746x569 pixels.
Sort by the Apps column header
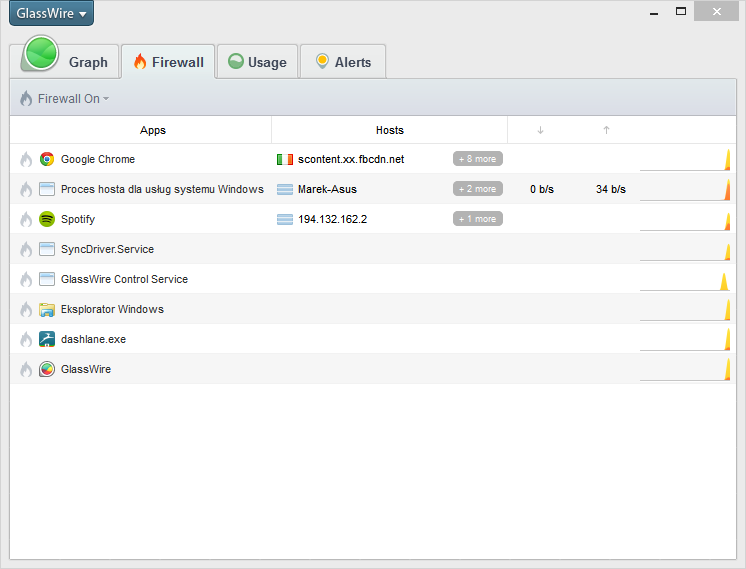pyautogui.click(x=153, y=130)
